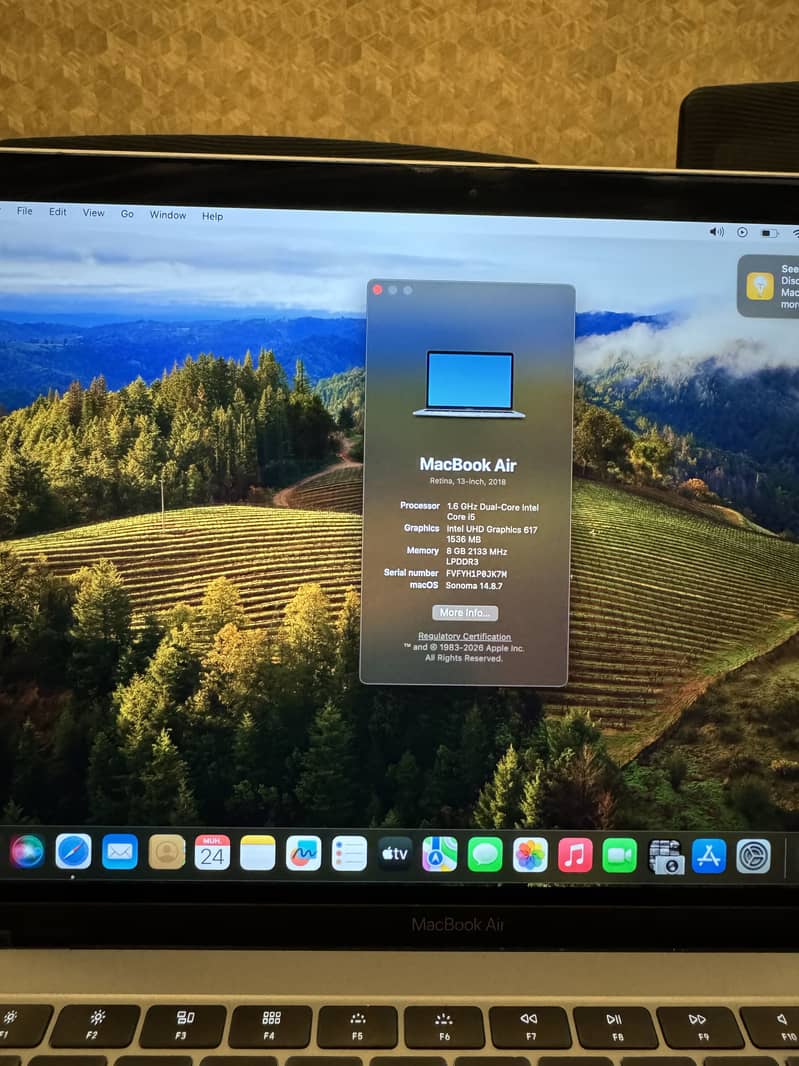The image size is (799, 1066).
Task: Launch Safari browser from the dock
Action: click(x=73, y=851)
